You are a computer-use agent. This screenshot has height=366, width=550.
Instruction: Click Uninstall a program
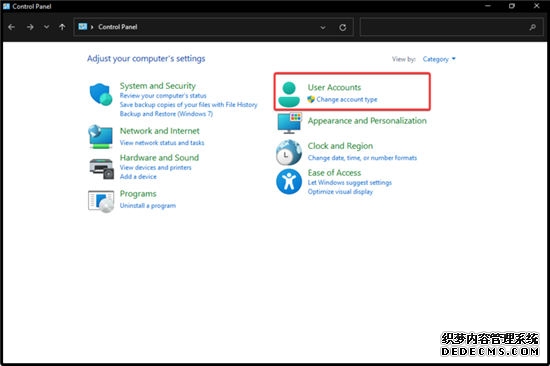[148, 206]
